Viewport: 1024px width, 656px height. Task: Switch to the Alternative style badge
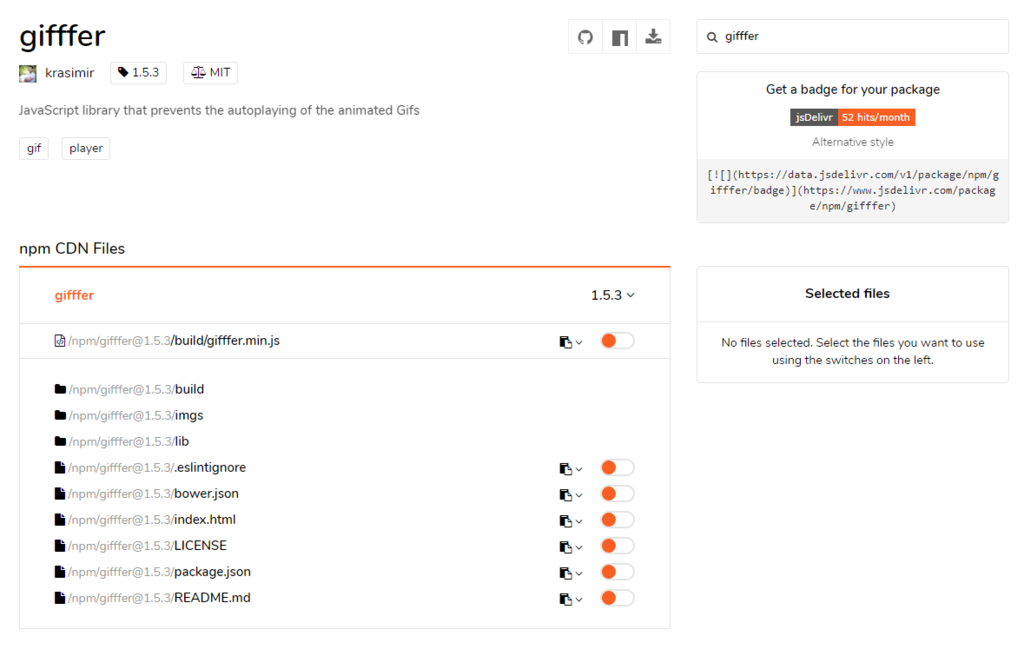[x=852, y=142]
